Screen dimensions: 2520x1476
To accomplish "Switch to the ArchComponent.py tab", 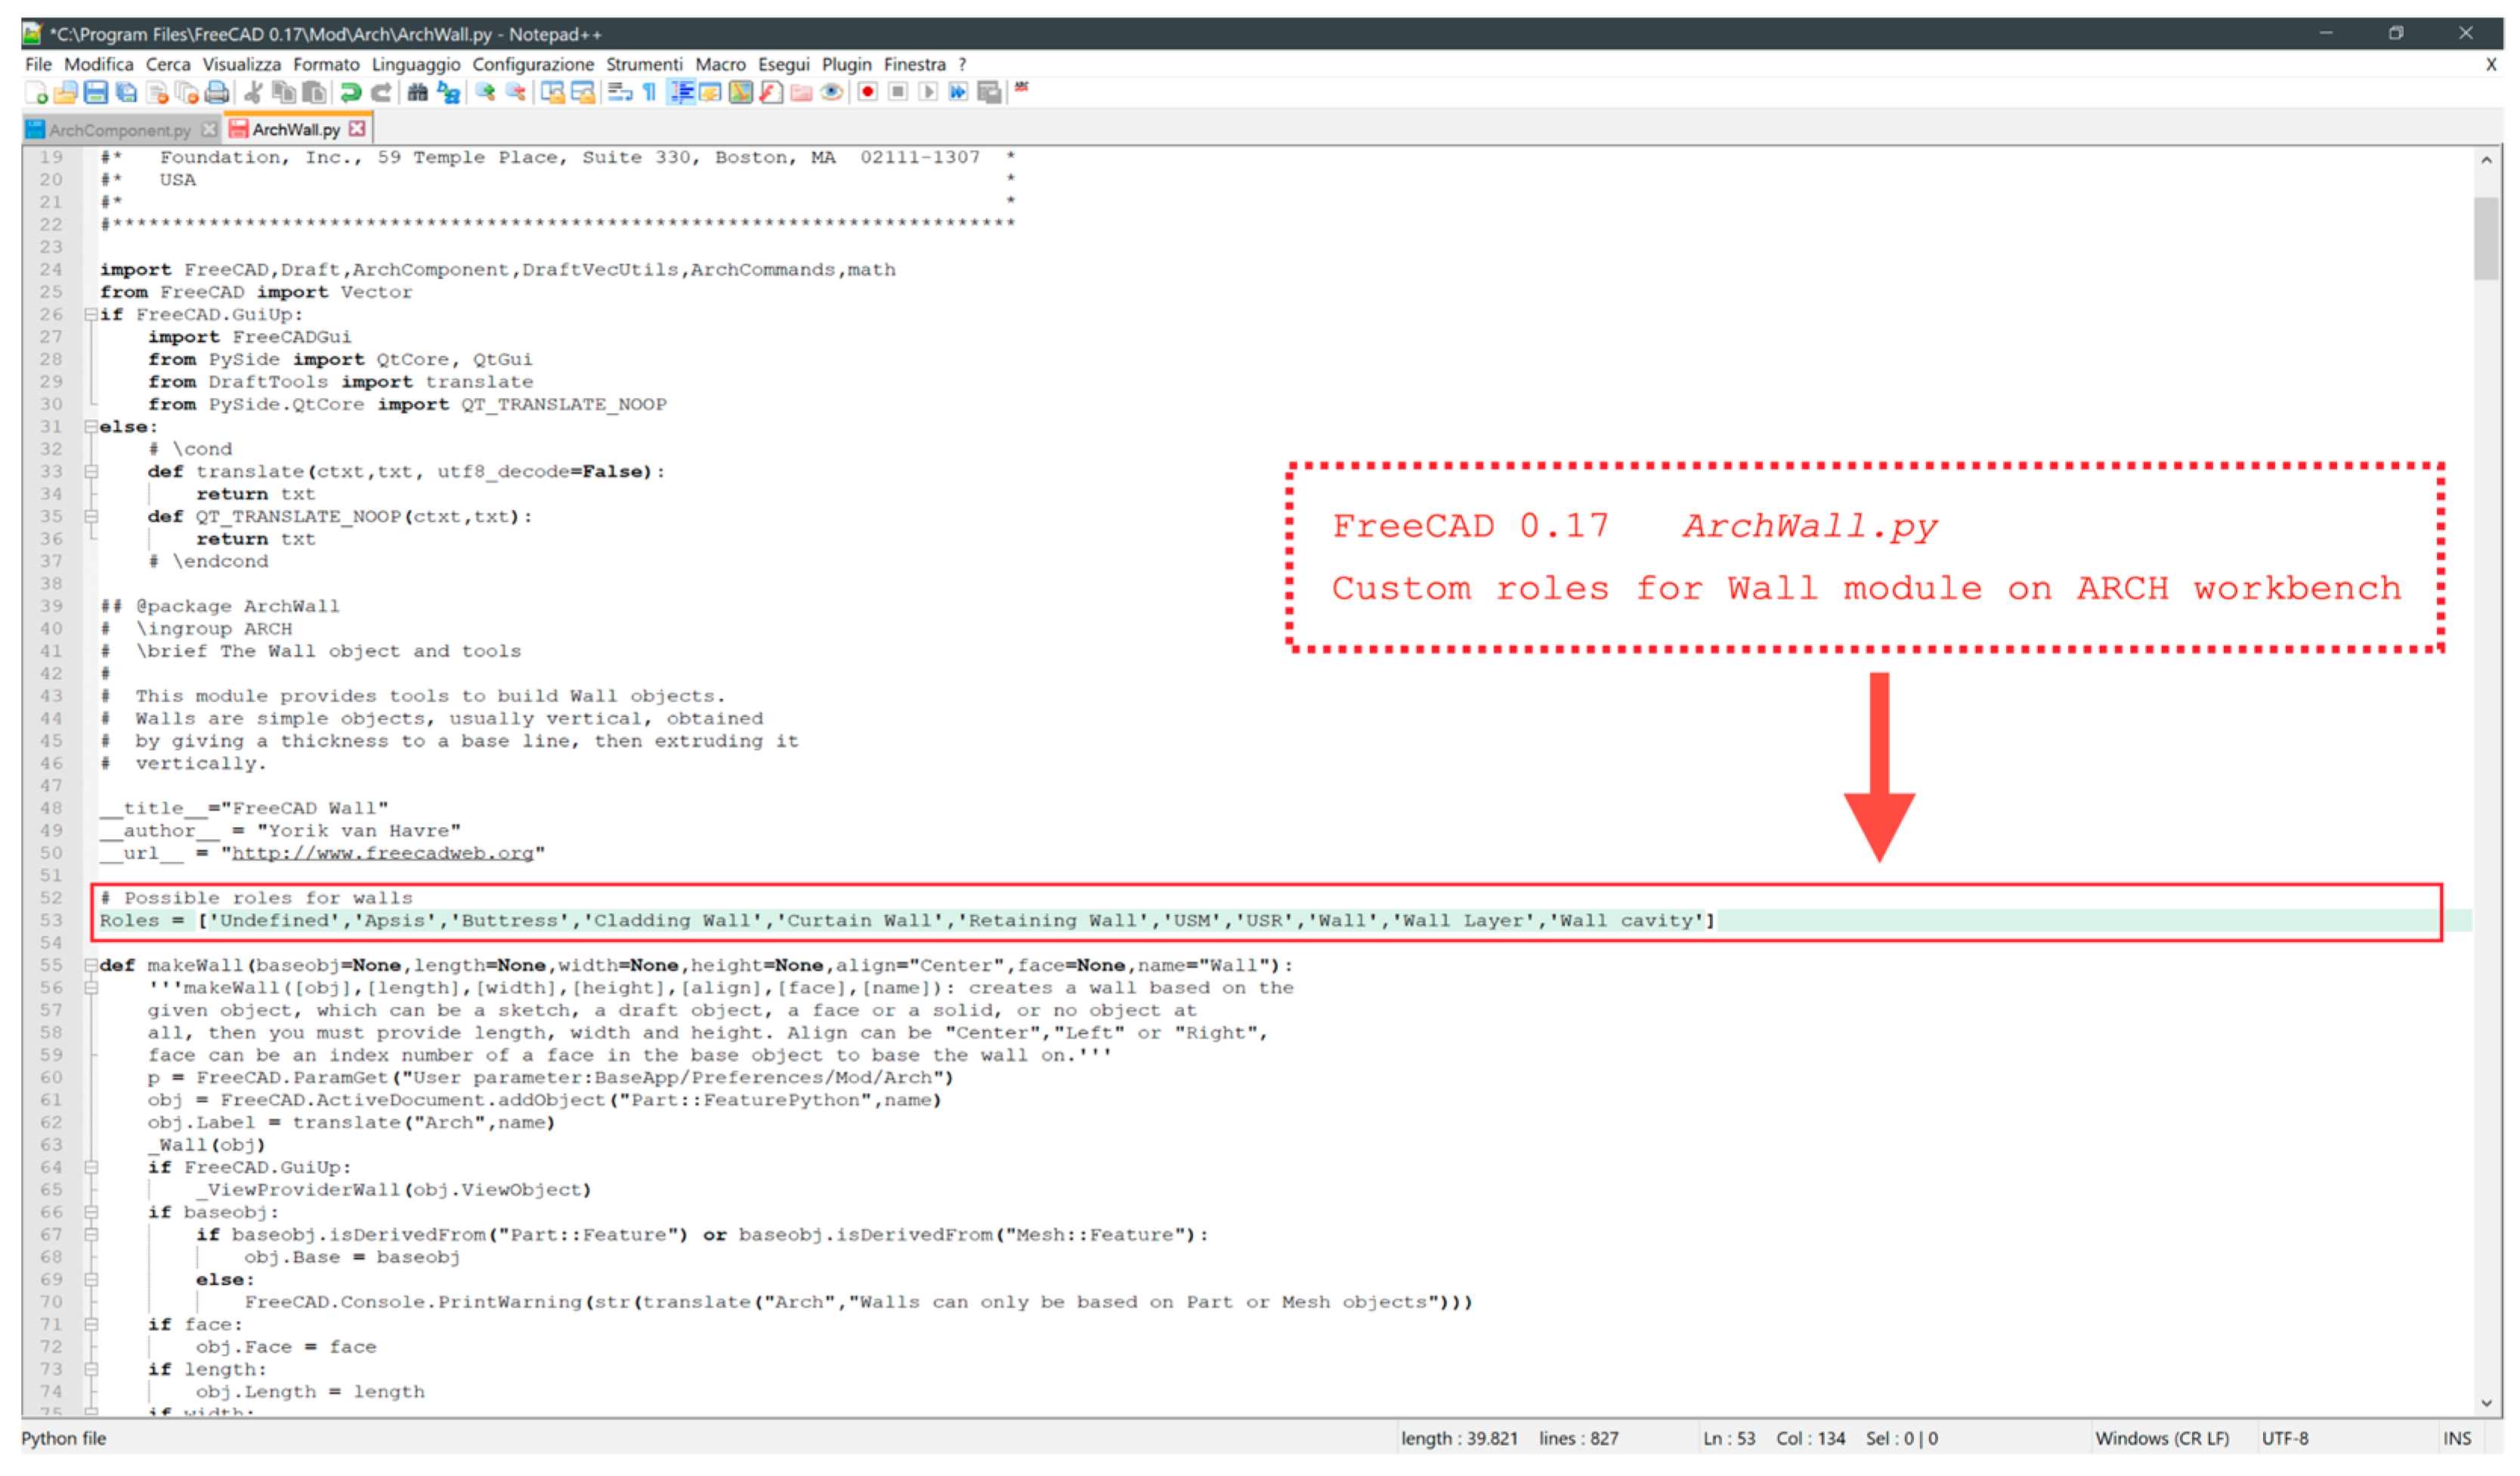I will pos(119,130).
